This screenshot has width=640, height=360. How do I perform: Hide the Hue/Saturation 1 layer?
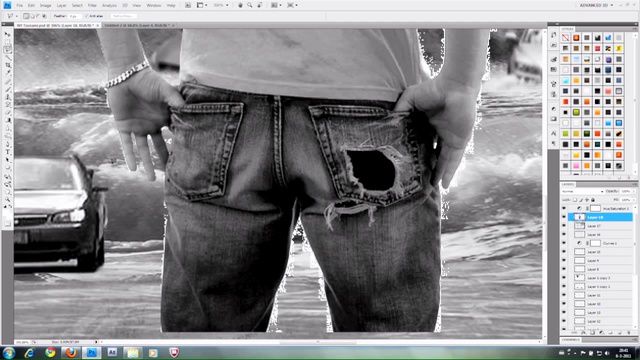pyautogui.click(x=564, y=209)
